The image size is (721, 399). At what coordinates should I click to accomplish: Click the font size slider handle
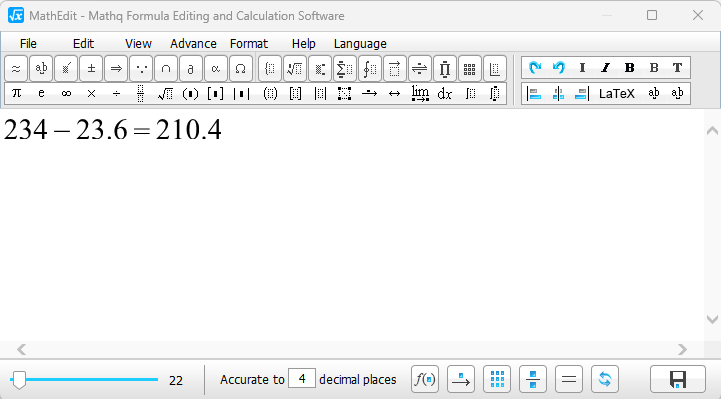19,380
